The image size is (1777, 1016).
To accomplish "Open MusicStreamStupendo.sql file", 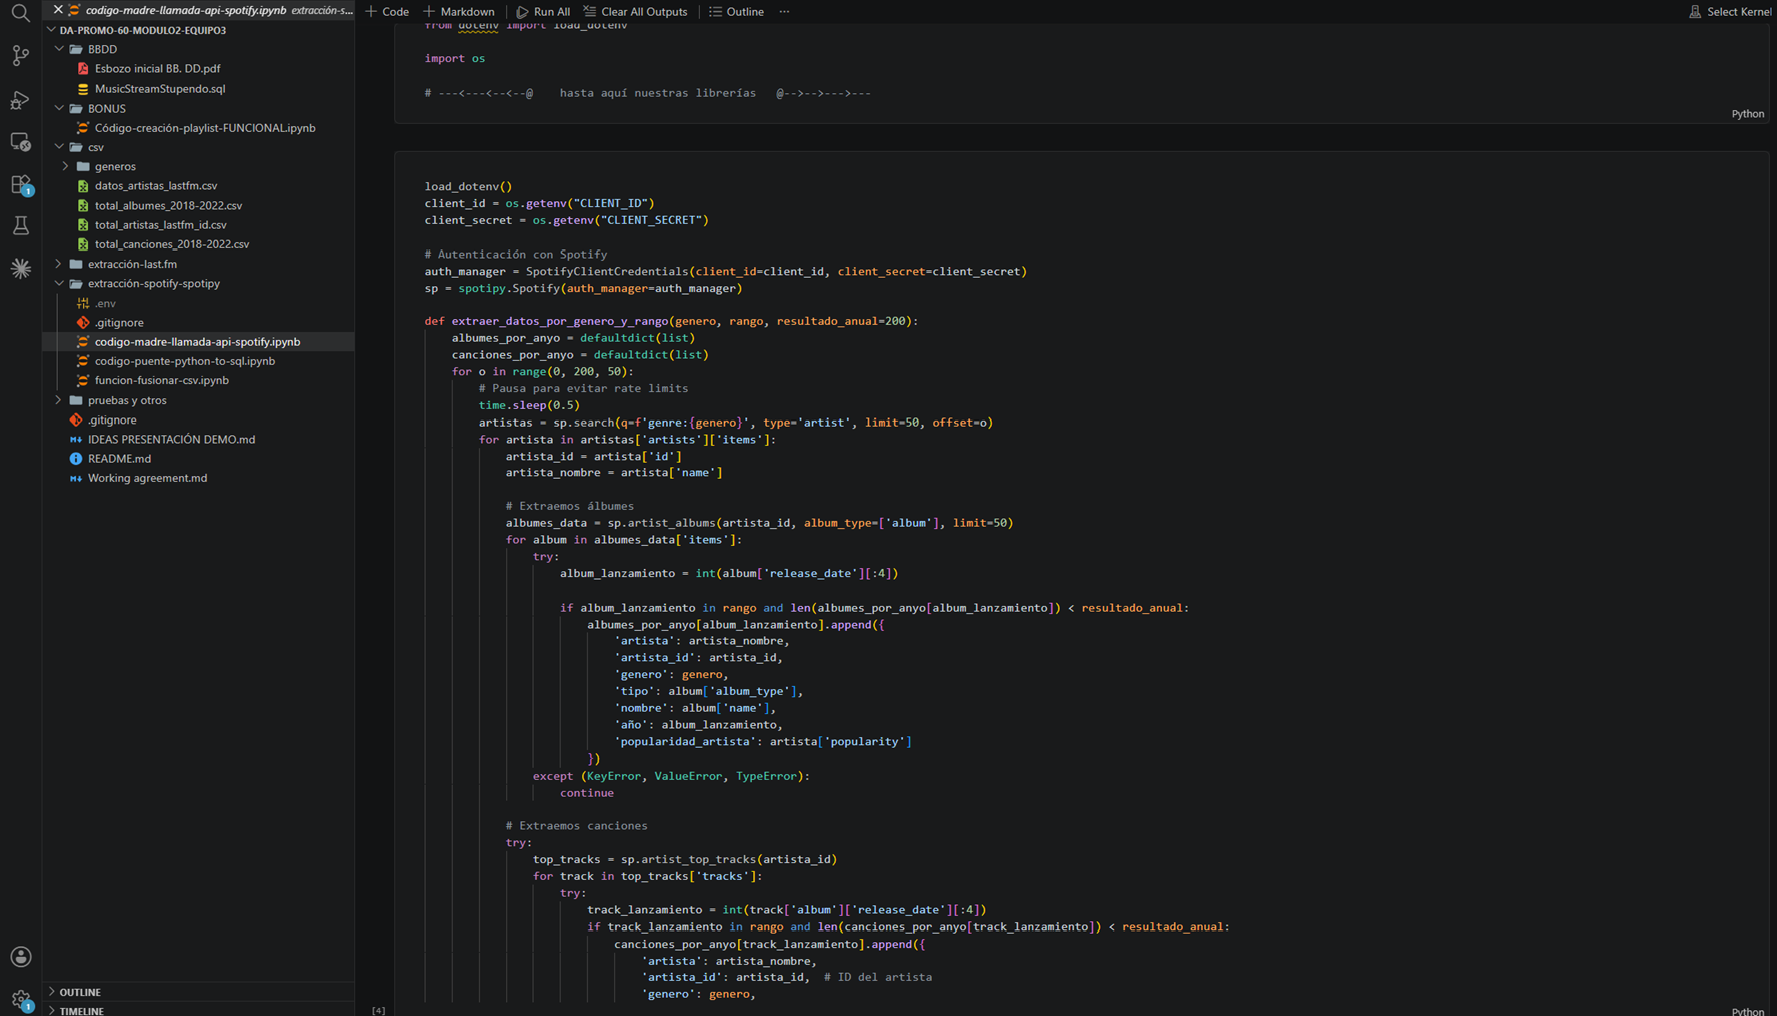I will click(160, 89).
